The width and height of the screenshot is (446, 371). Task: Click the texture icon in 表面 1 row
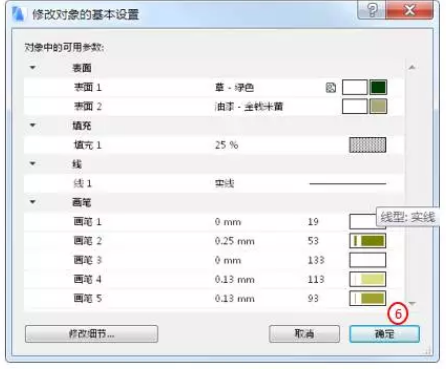(331, 88)
